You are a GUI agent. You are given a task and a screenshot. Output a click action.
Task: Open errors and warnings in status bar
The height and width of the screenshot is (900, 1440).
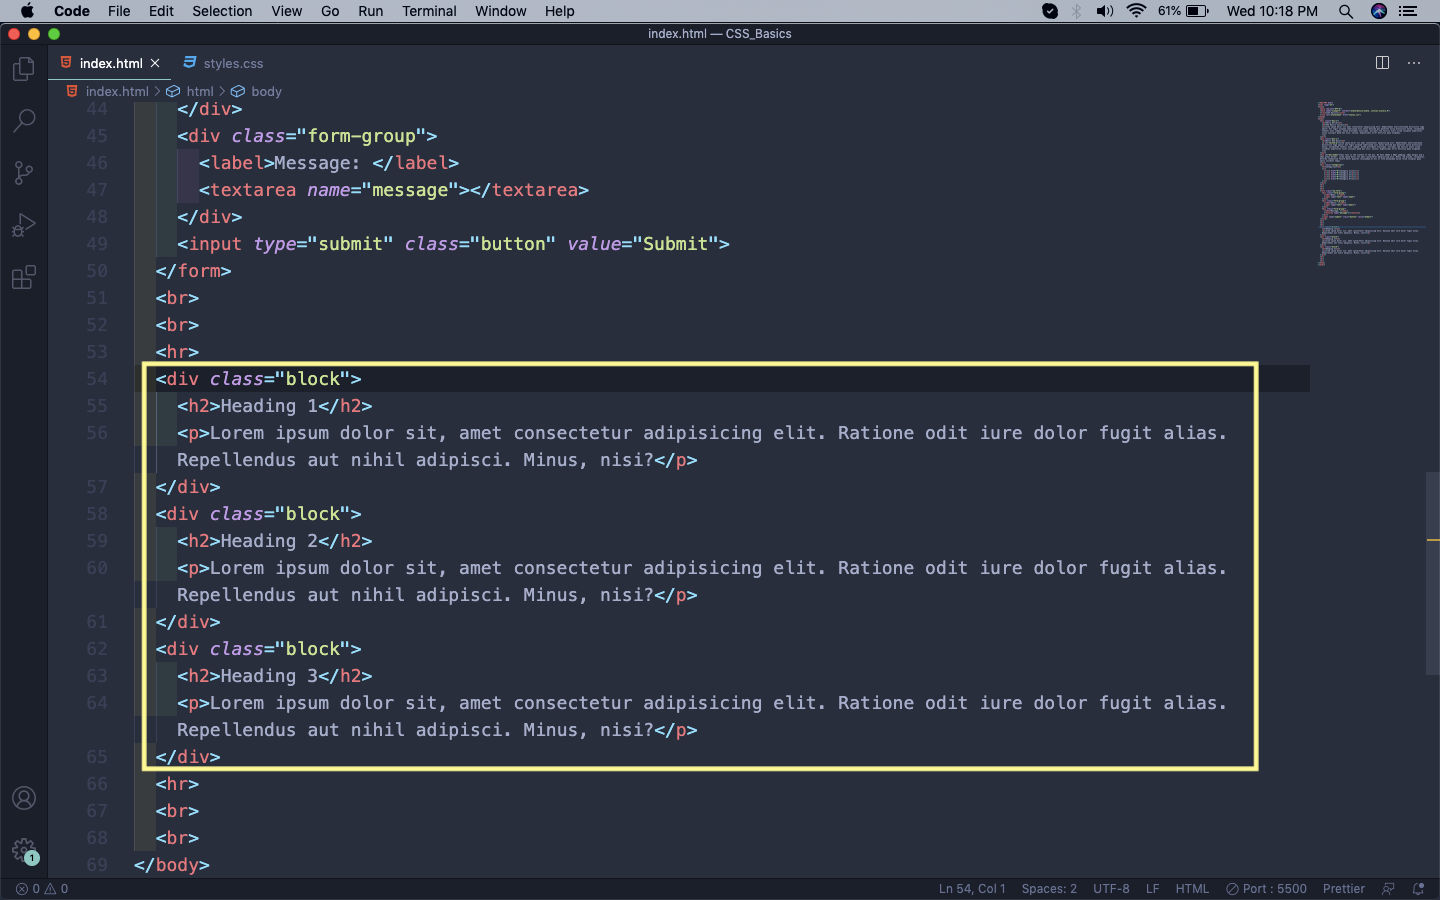coord(42,888)
